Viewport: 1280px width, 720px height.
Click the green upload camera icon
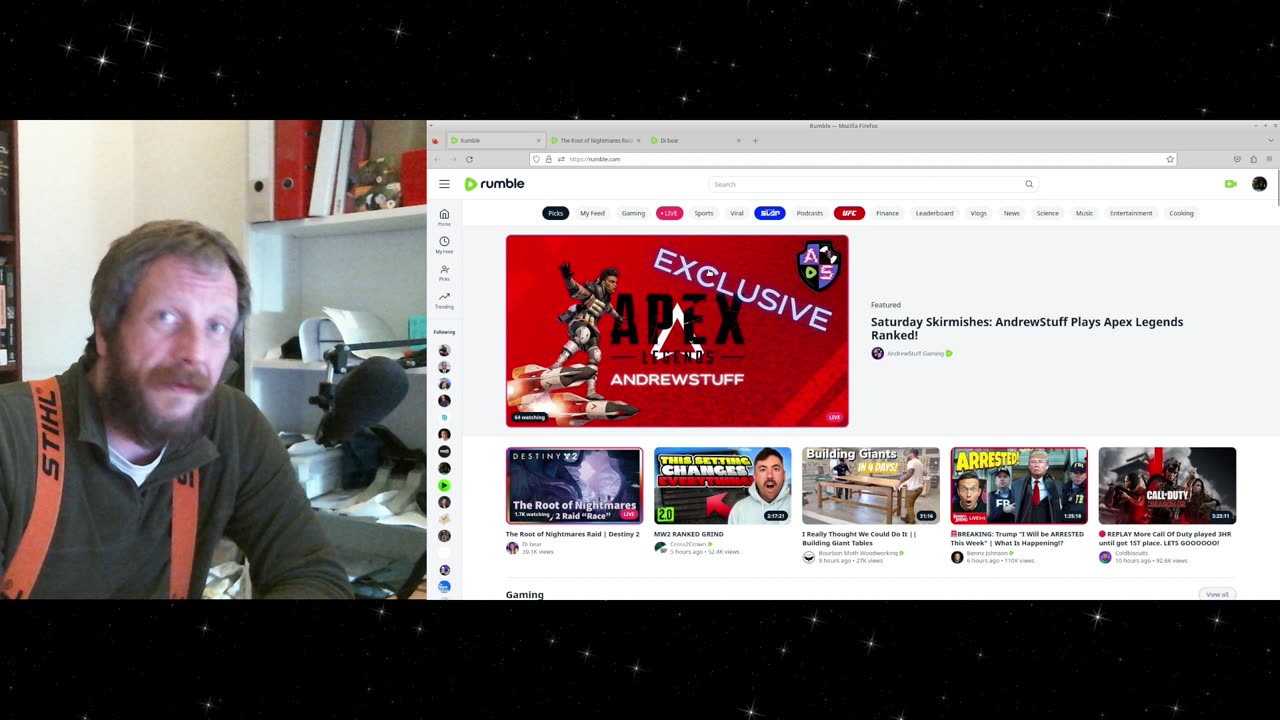click(x=1230, y=184)
